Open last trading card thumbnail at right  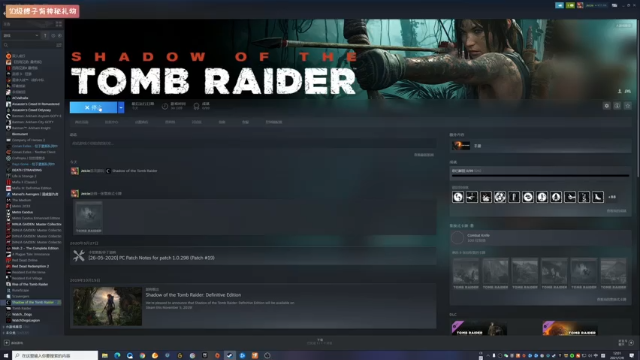click(x=613, y=273)
